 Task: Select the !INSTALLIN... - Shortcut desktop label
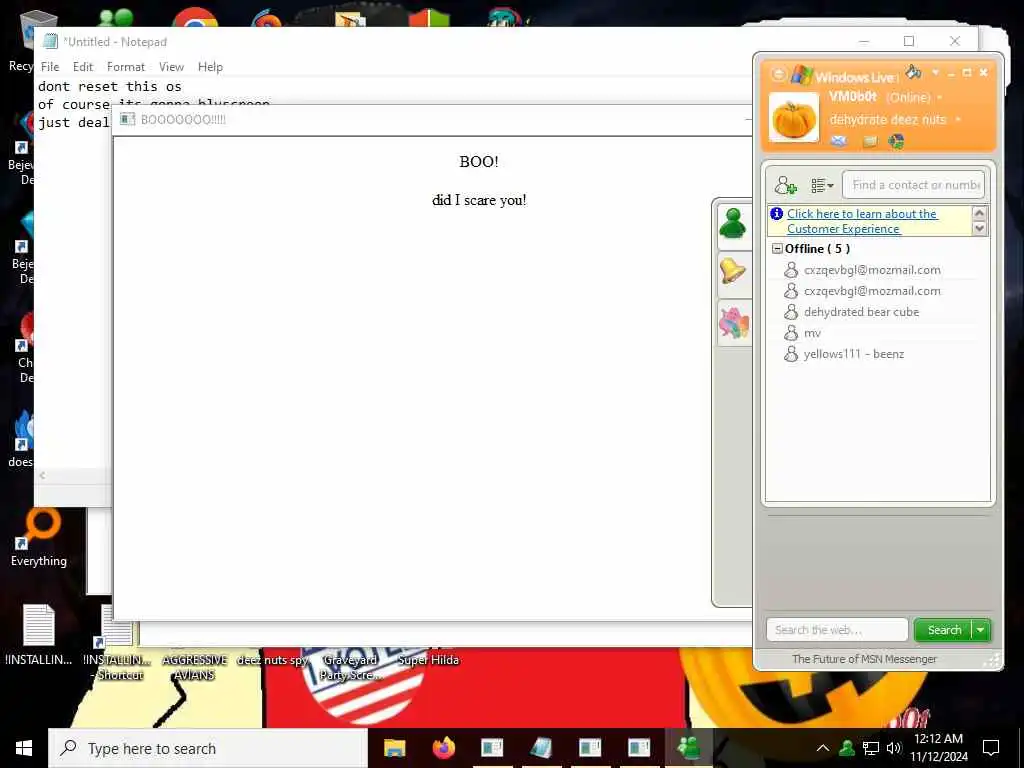(118, 667)
